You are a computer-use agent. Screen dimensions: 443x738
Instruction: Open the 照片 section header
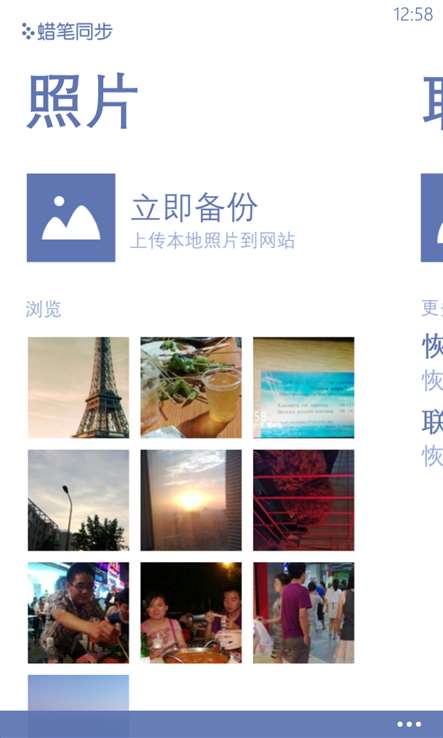(82, 101)
